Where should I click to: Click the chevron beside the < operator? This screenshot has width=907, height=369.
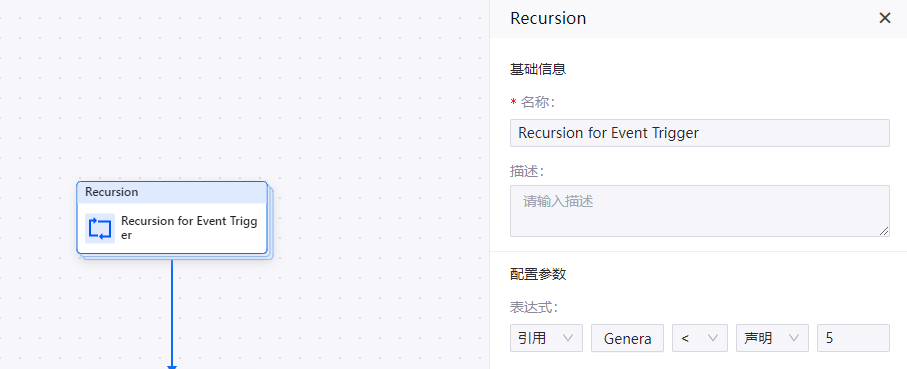[x=713, y=338]
